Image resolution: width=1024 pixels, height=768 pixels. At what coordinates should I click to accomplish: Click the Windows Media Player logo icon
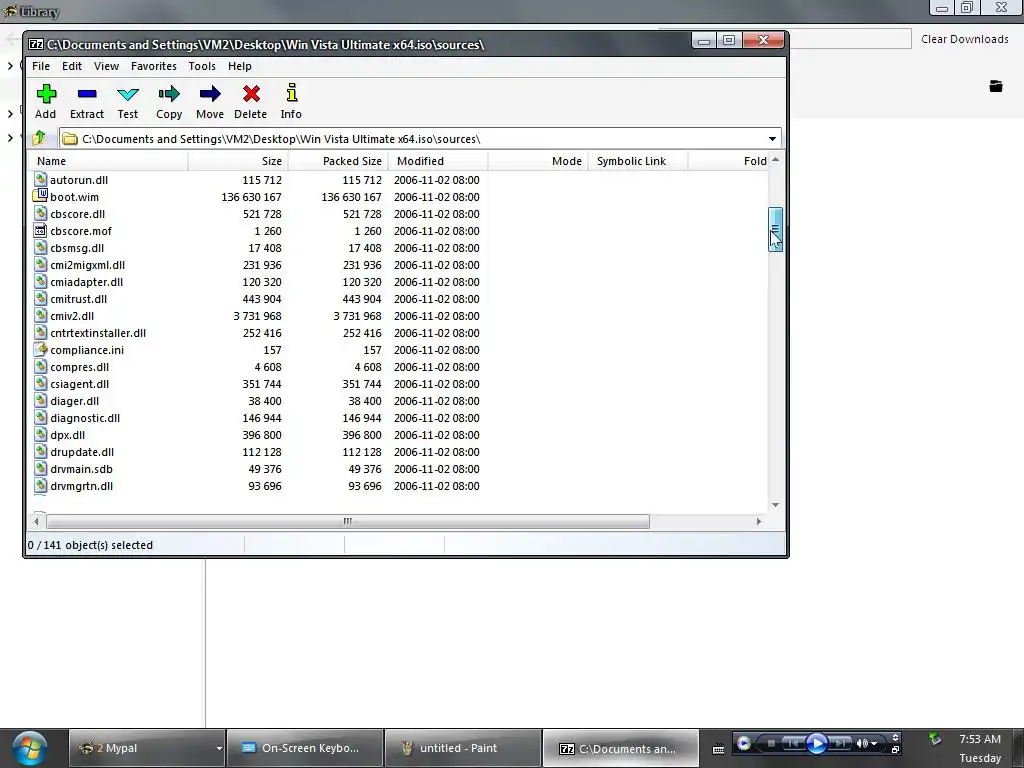pyautogui.click(x=743, y=743)
